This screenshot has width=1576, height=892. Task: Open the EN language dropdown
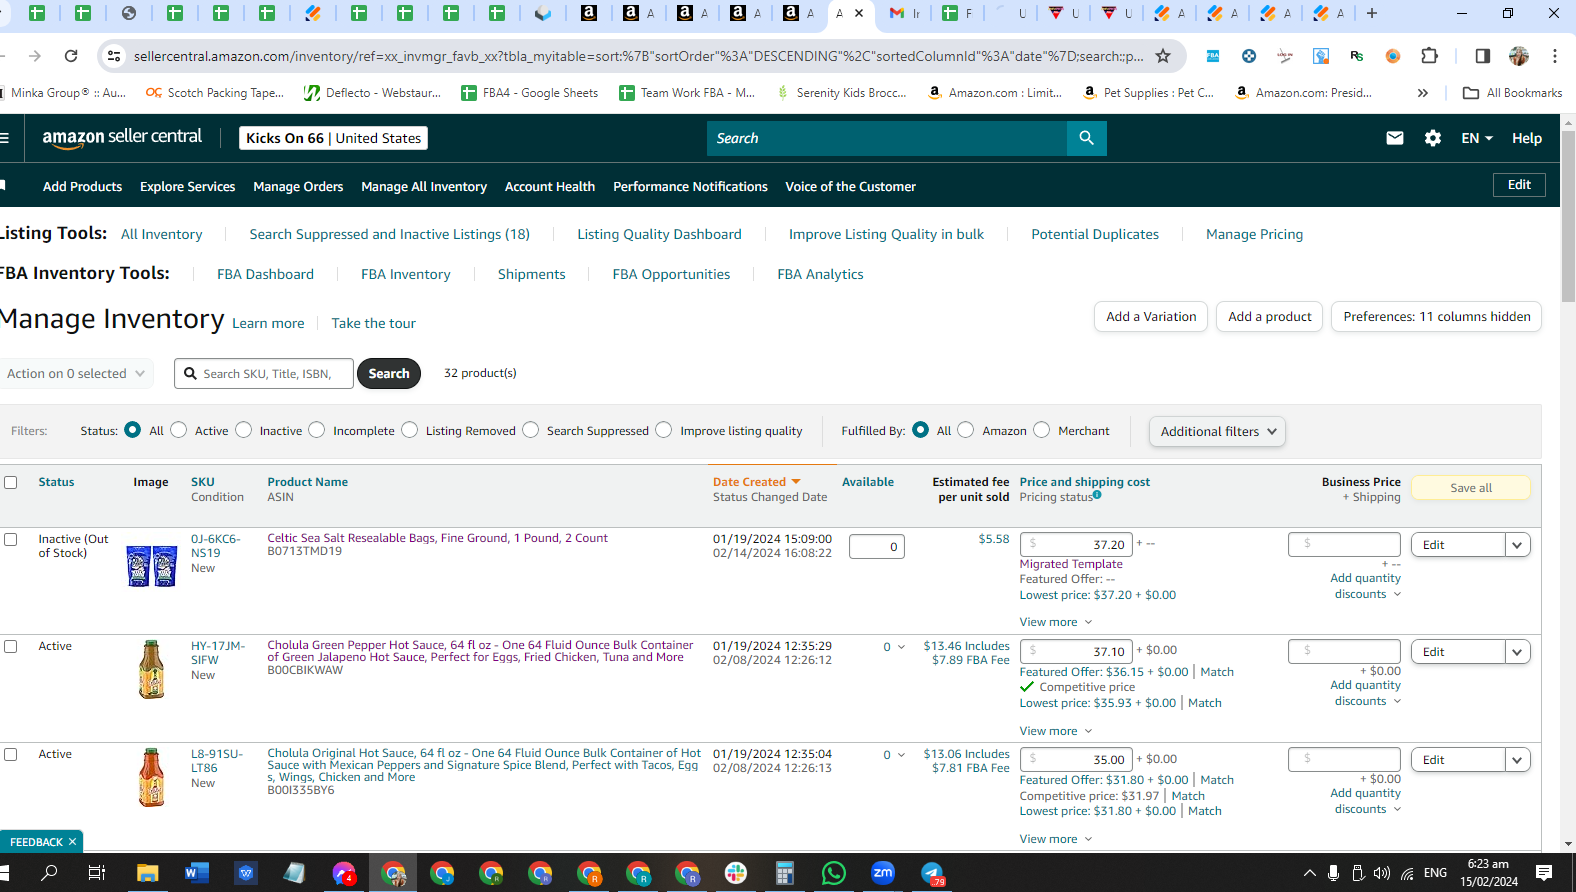point(1477,138)
